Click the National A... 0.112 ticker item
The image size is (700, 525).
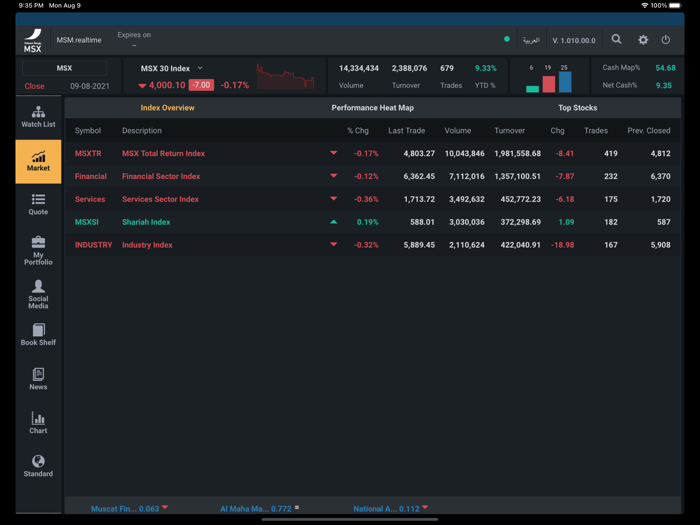[x=391, y=508]
